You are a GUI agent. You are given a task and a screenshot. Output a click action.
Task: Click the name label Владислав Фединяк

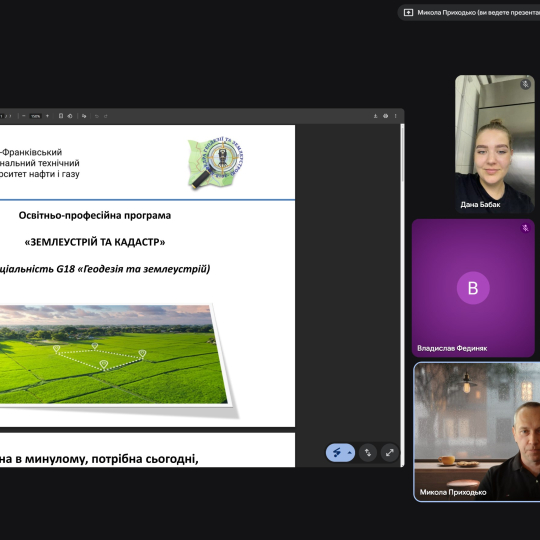[452, 348]
